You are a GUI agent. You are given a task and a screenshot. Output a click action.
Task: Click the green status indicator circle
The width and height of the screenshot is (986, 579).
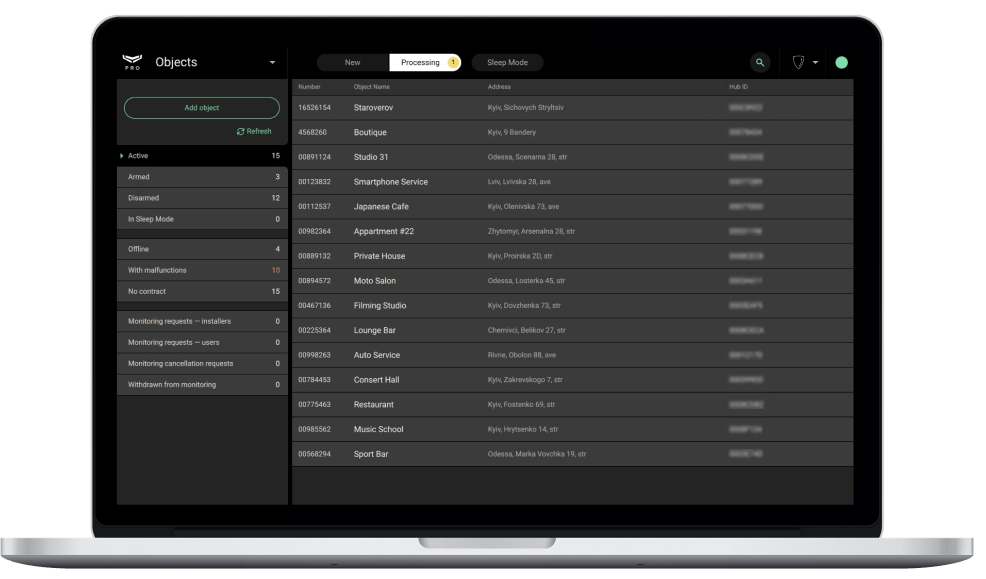(x=841, y=62)
